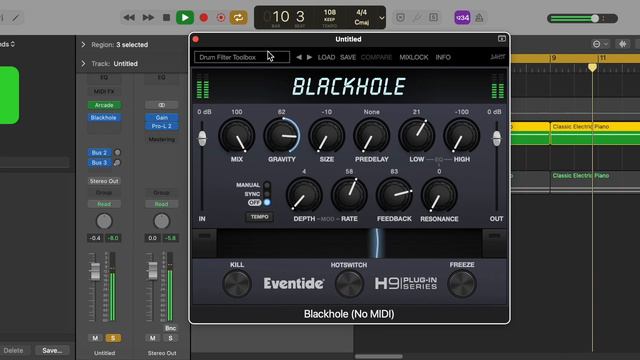This screenshot has height=360, width=640.
Task: Open the Read automation mode on Untitled channel
Action: pyautogui.click(x=104, y=204)
